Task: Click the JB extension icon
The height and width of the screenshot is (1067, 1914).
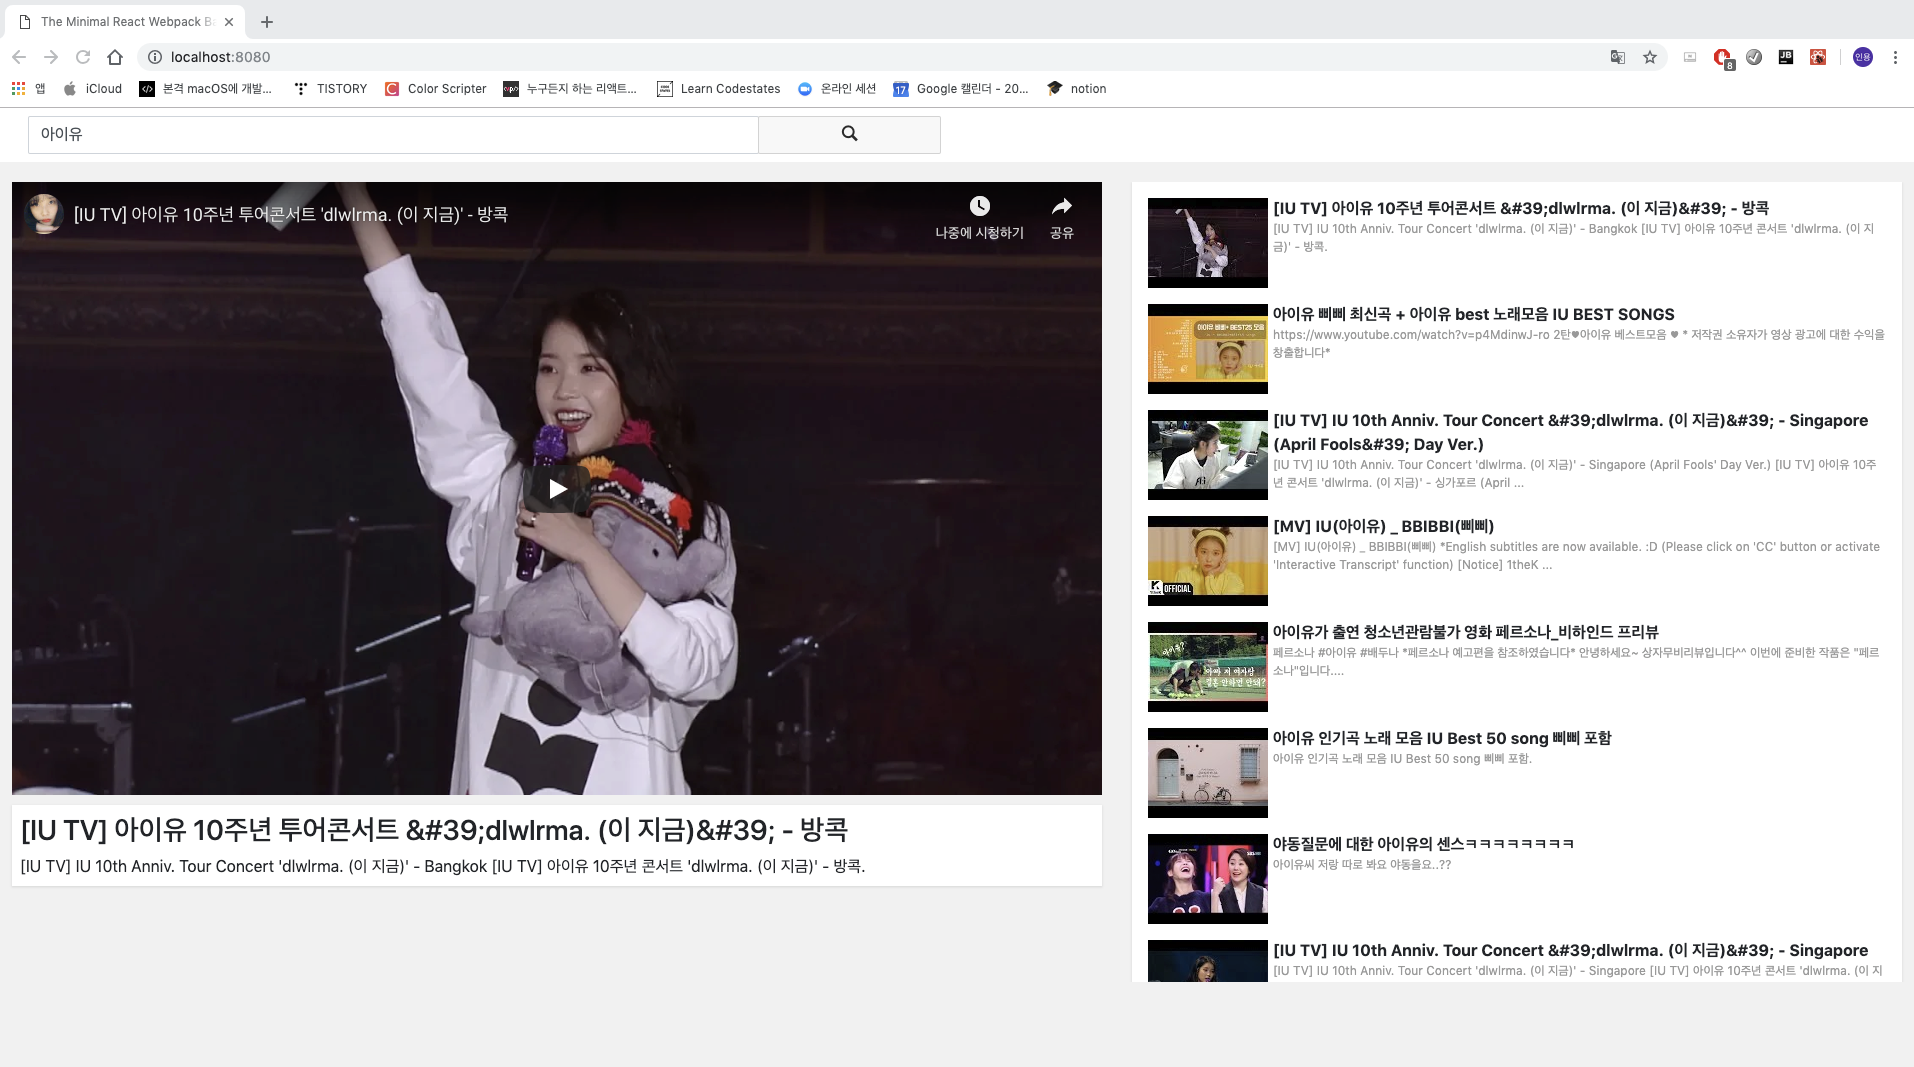Action: click(x=1786, y=57)
